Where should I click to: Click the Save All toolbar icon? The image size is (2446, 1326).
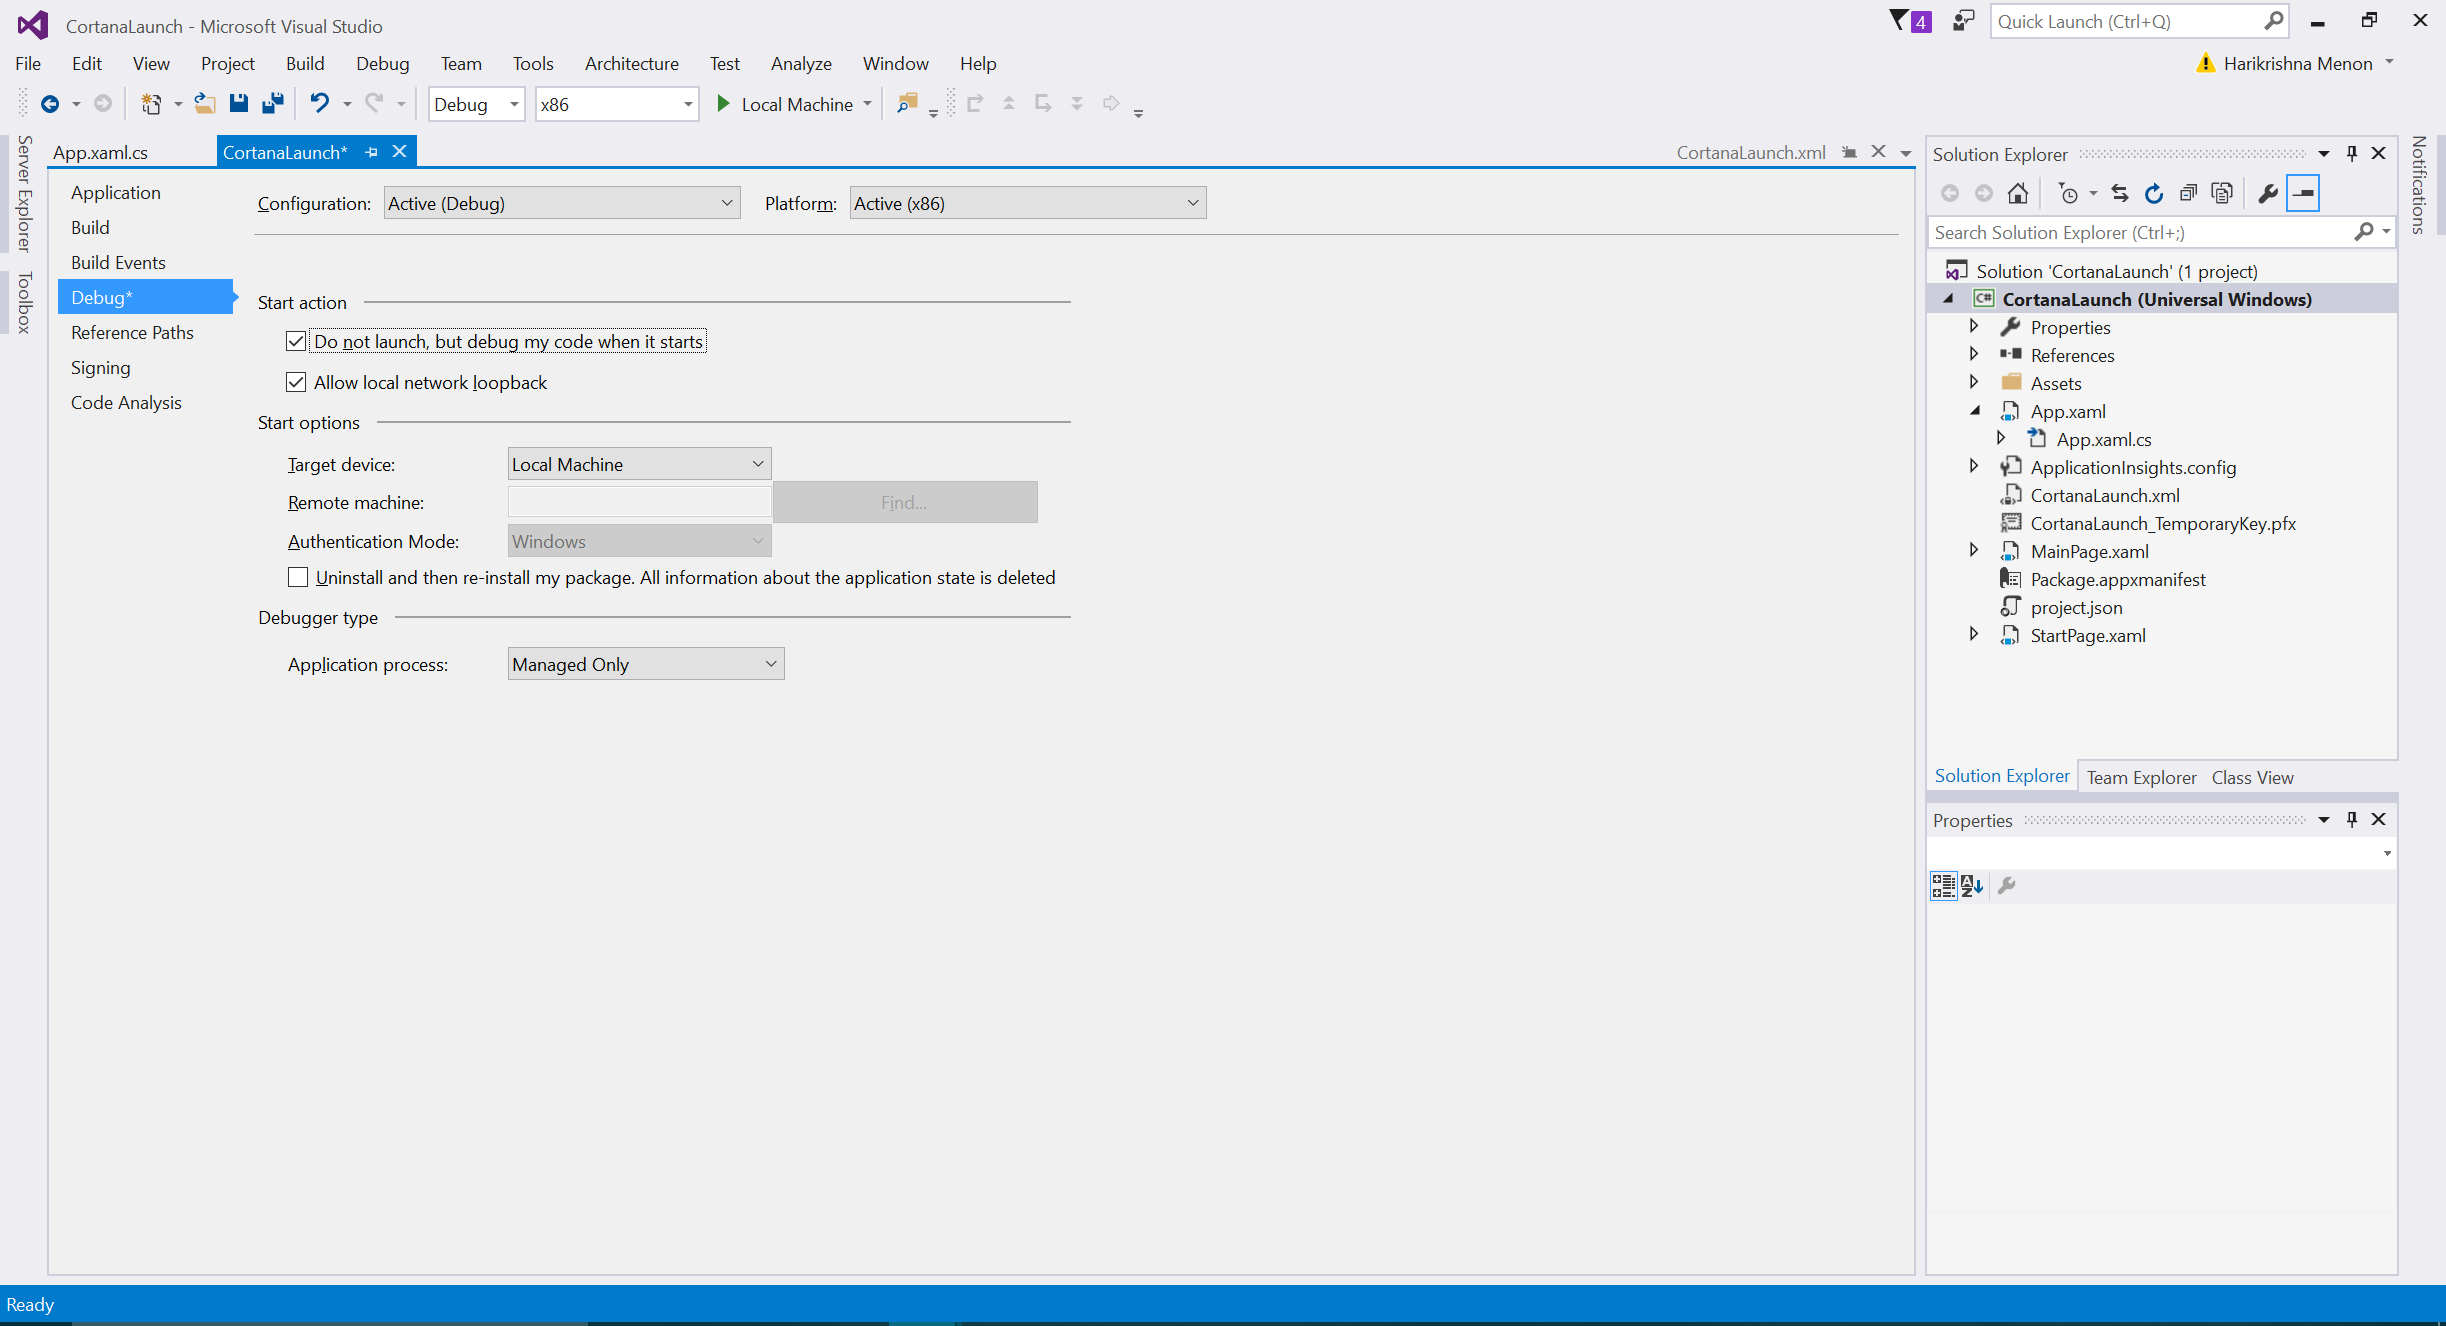tap(272, 103)
